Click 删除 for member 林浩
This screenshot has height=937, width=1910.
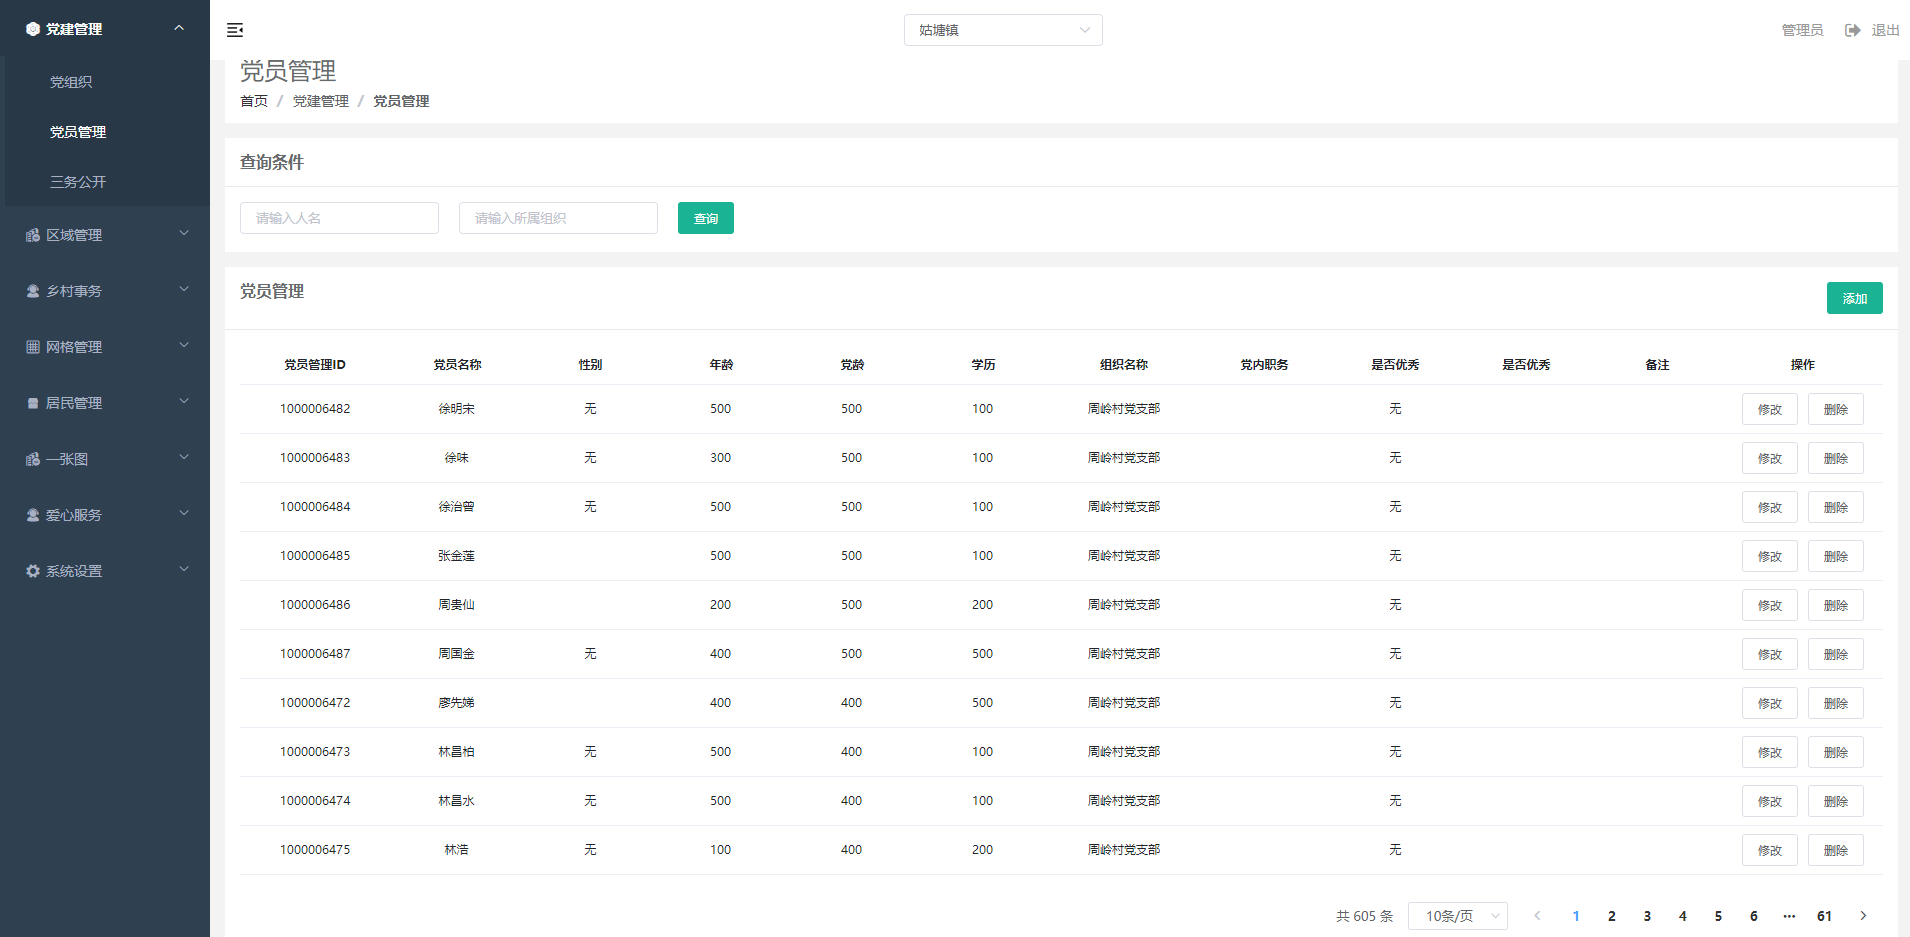(x=1835, y=850)
